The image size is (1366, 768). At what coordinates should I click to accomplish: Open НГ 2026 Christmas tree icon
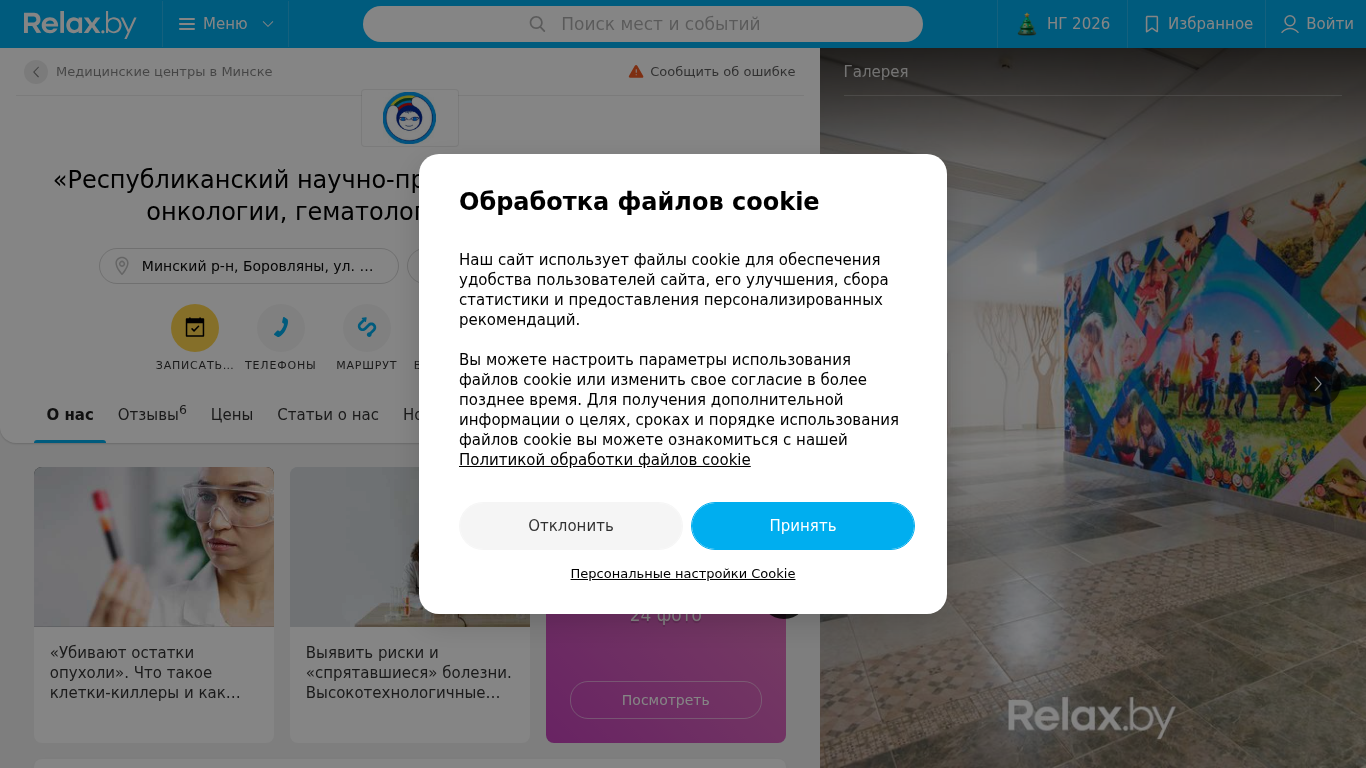tap(1026, 24)
